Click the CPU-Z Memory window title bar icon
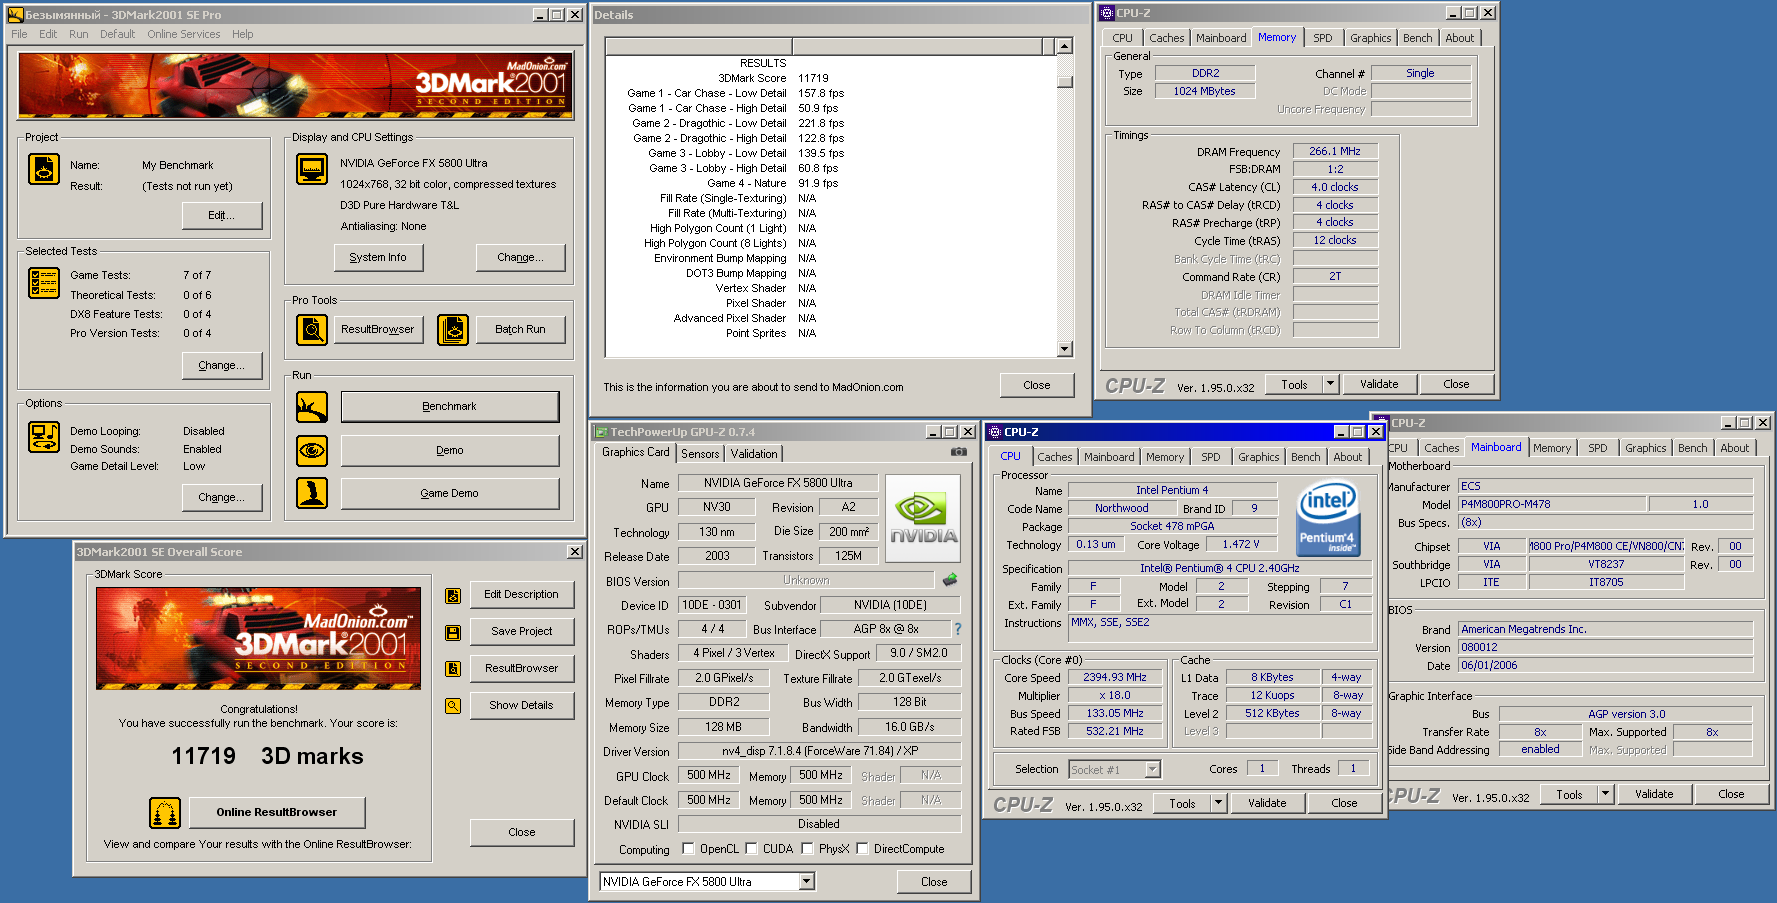The image size is (1777, 903). point(1107,13)
